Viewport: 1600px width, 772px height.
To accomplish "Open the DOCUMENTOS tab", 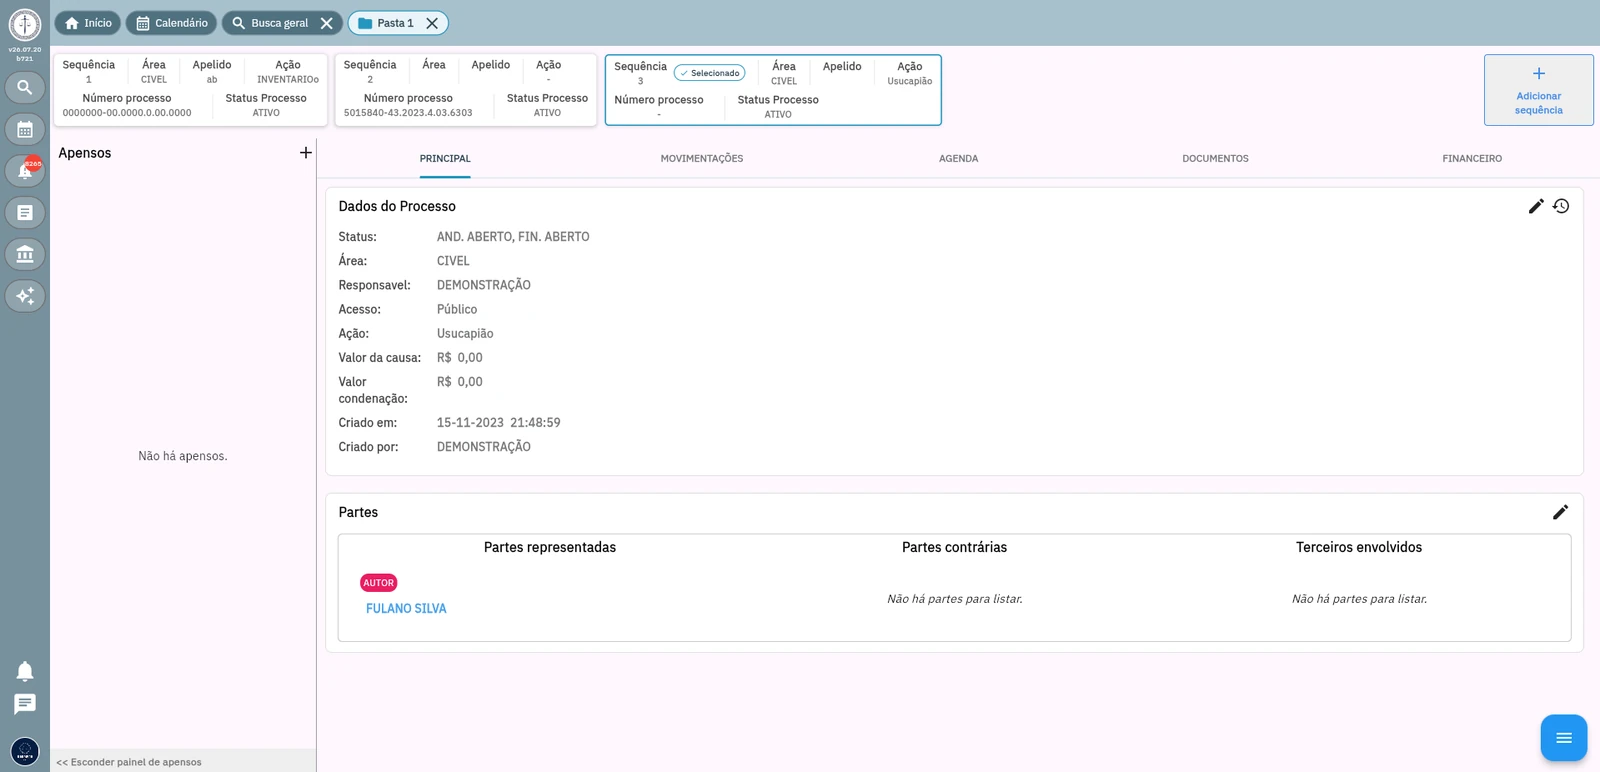I will [1215, 159].
